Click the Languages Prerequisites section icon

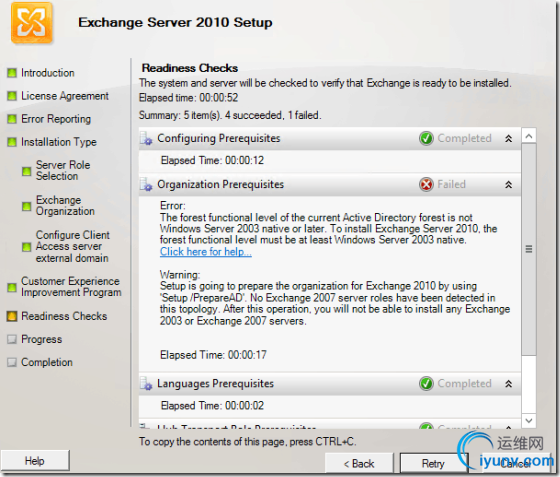[x=146, y=384]
